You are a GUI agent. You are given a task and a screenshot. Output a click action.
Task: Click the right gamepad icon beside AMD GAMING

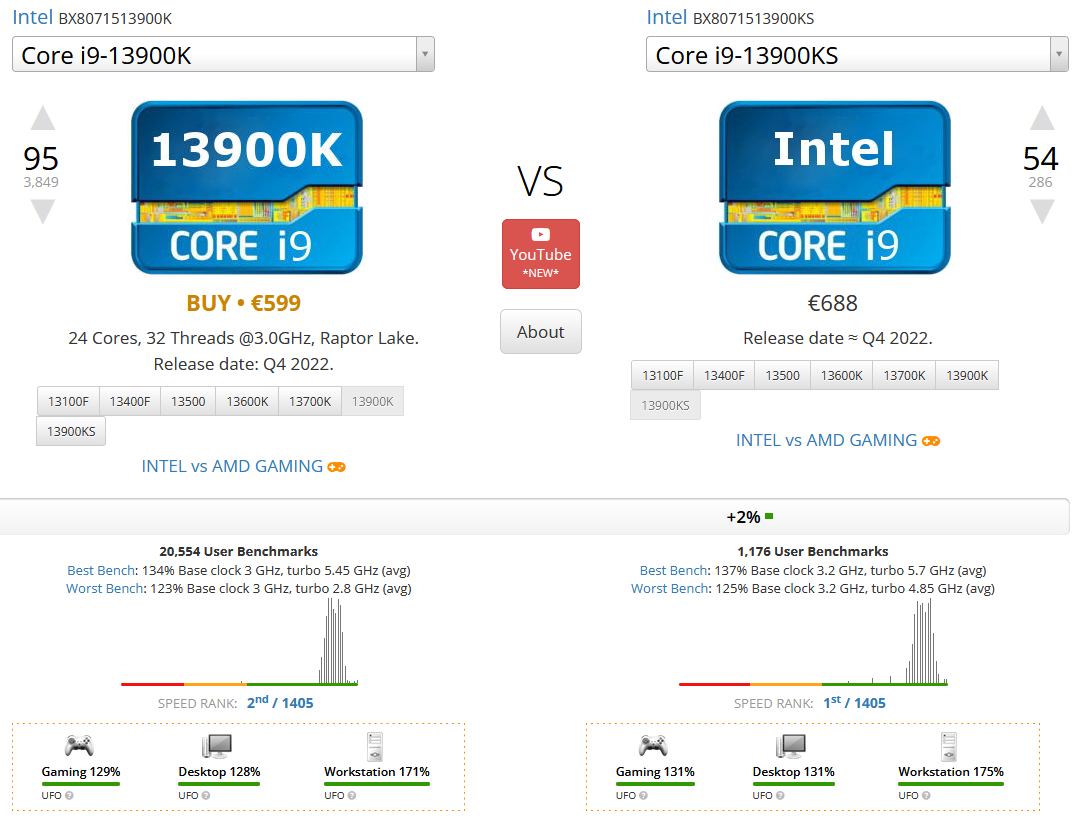pos(931,441)
